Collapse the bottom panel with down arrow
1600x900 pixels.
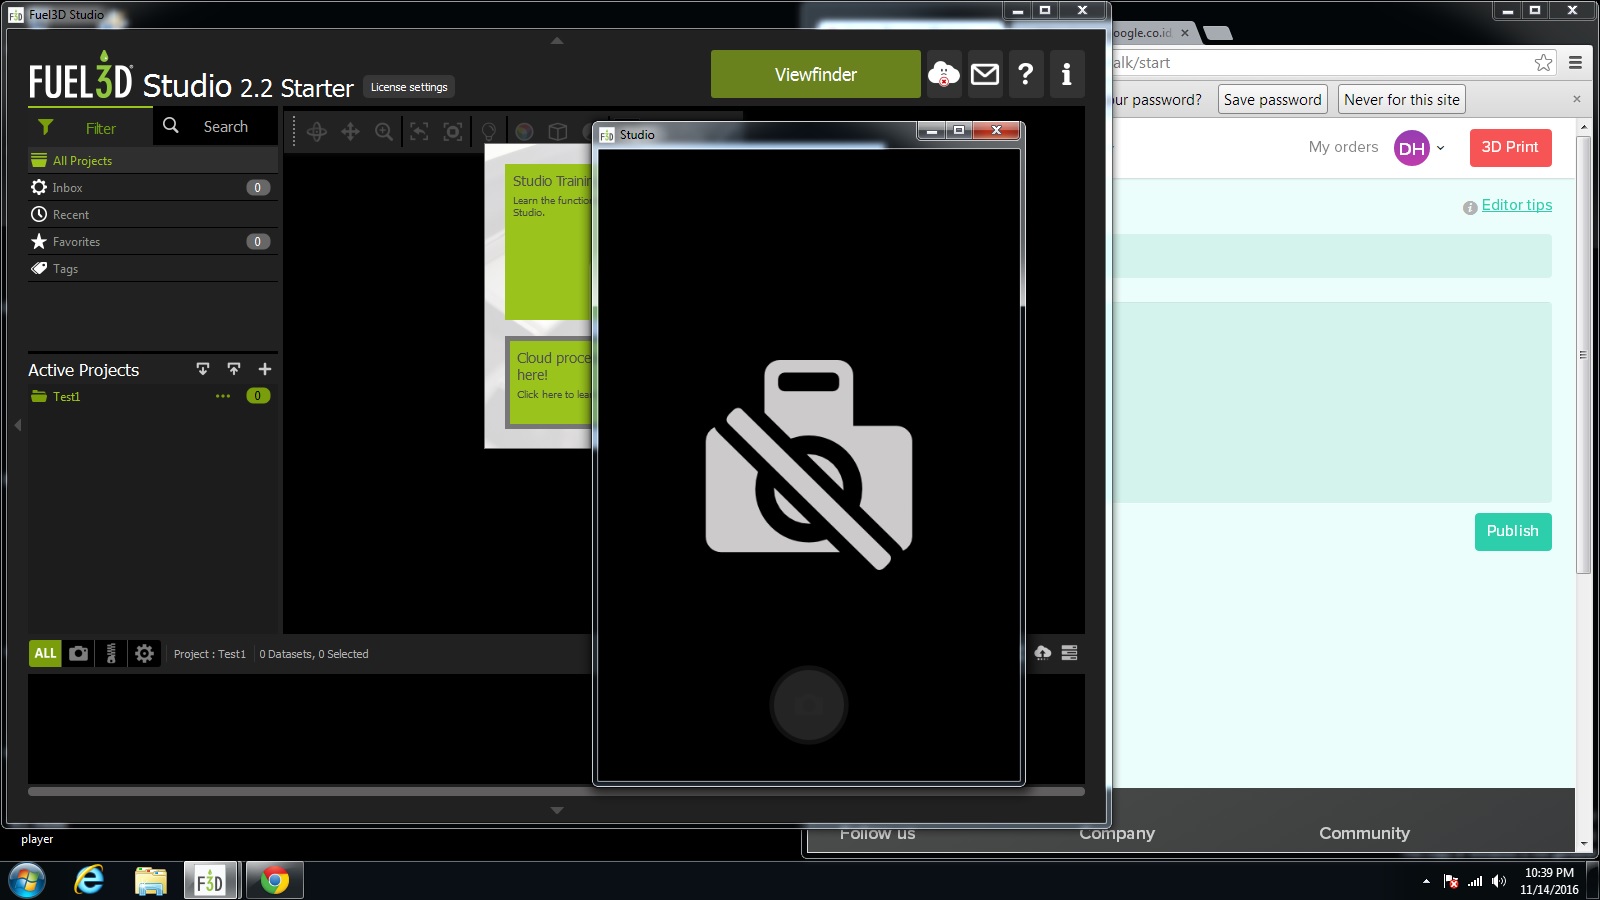click(557, 810)
